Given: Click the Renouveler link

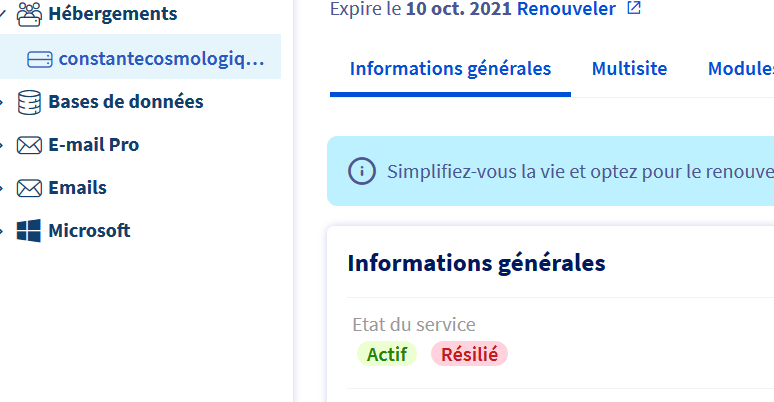Looking at the screenshot, I should point(566,9).
